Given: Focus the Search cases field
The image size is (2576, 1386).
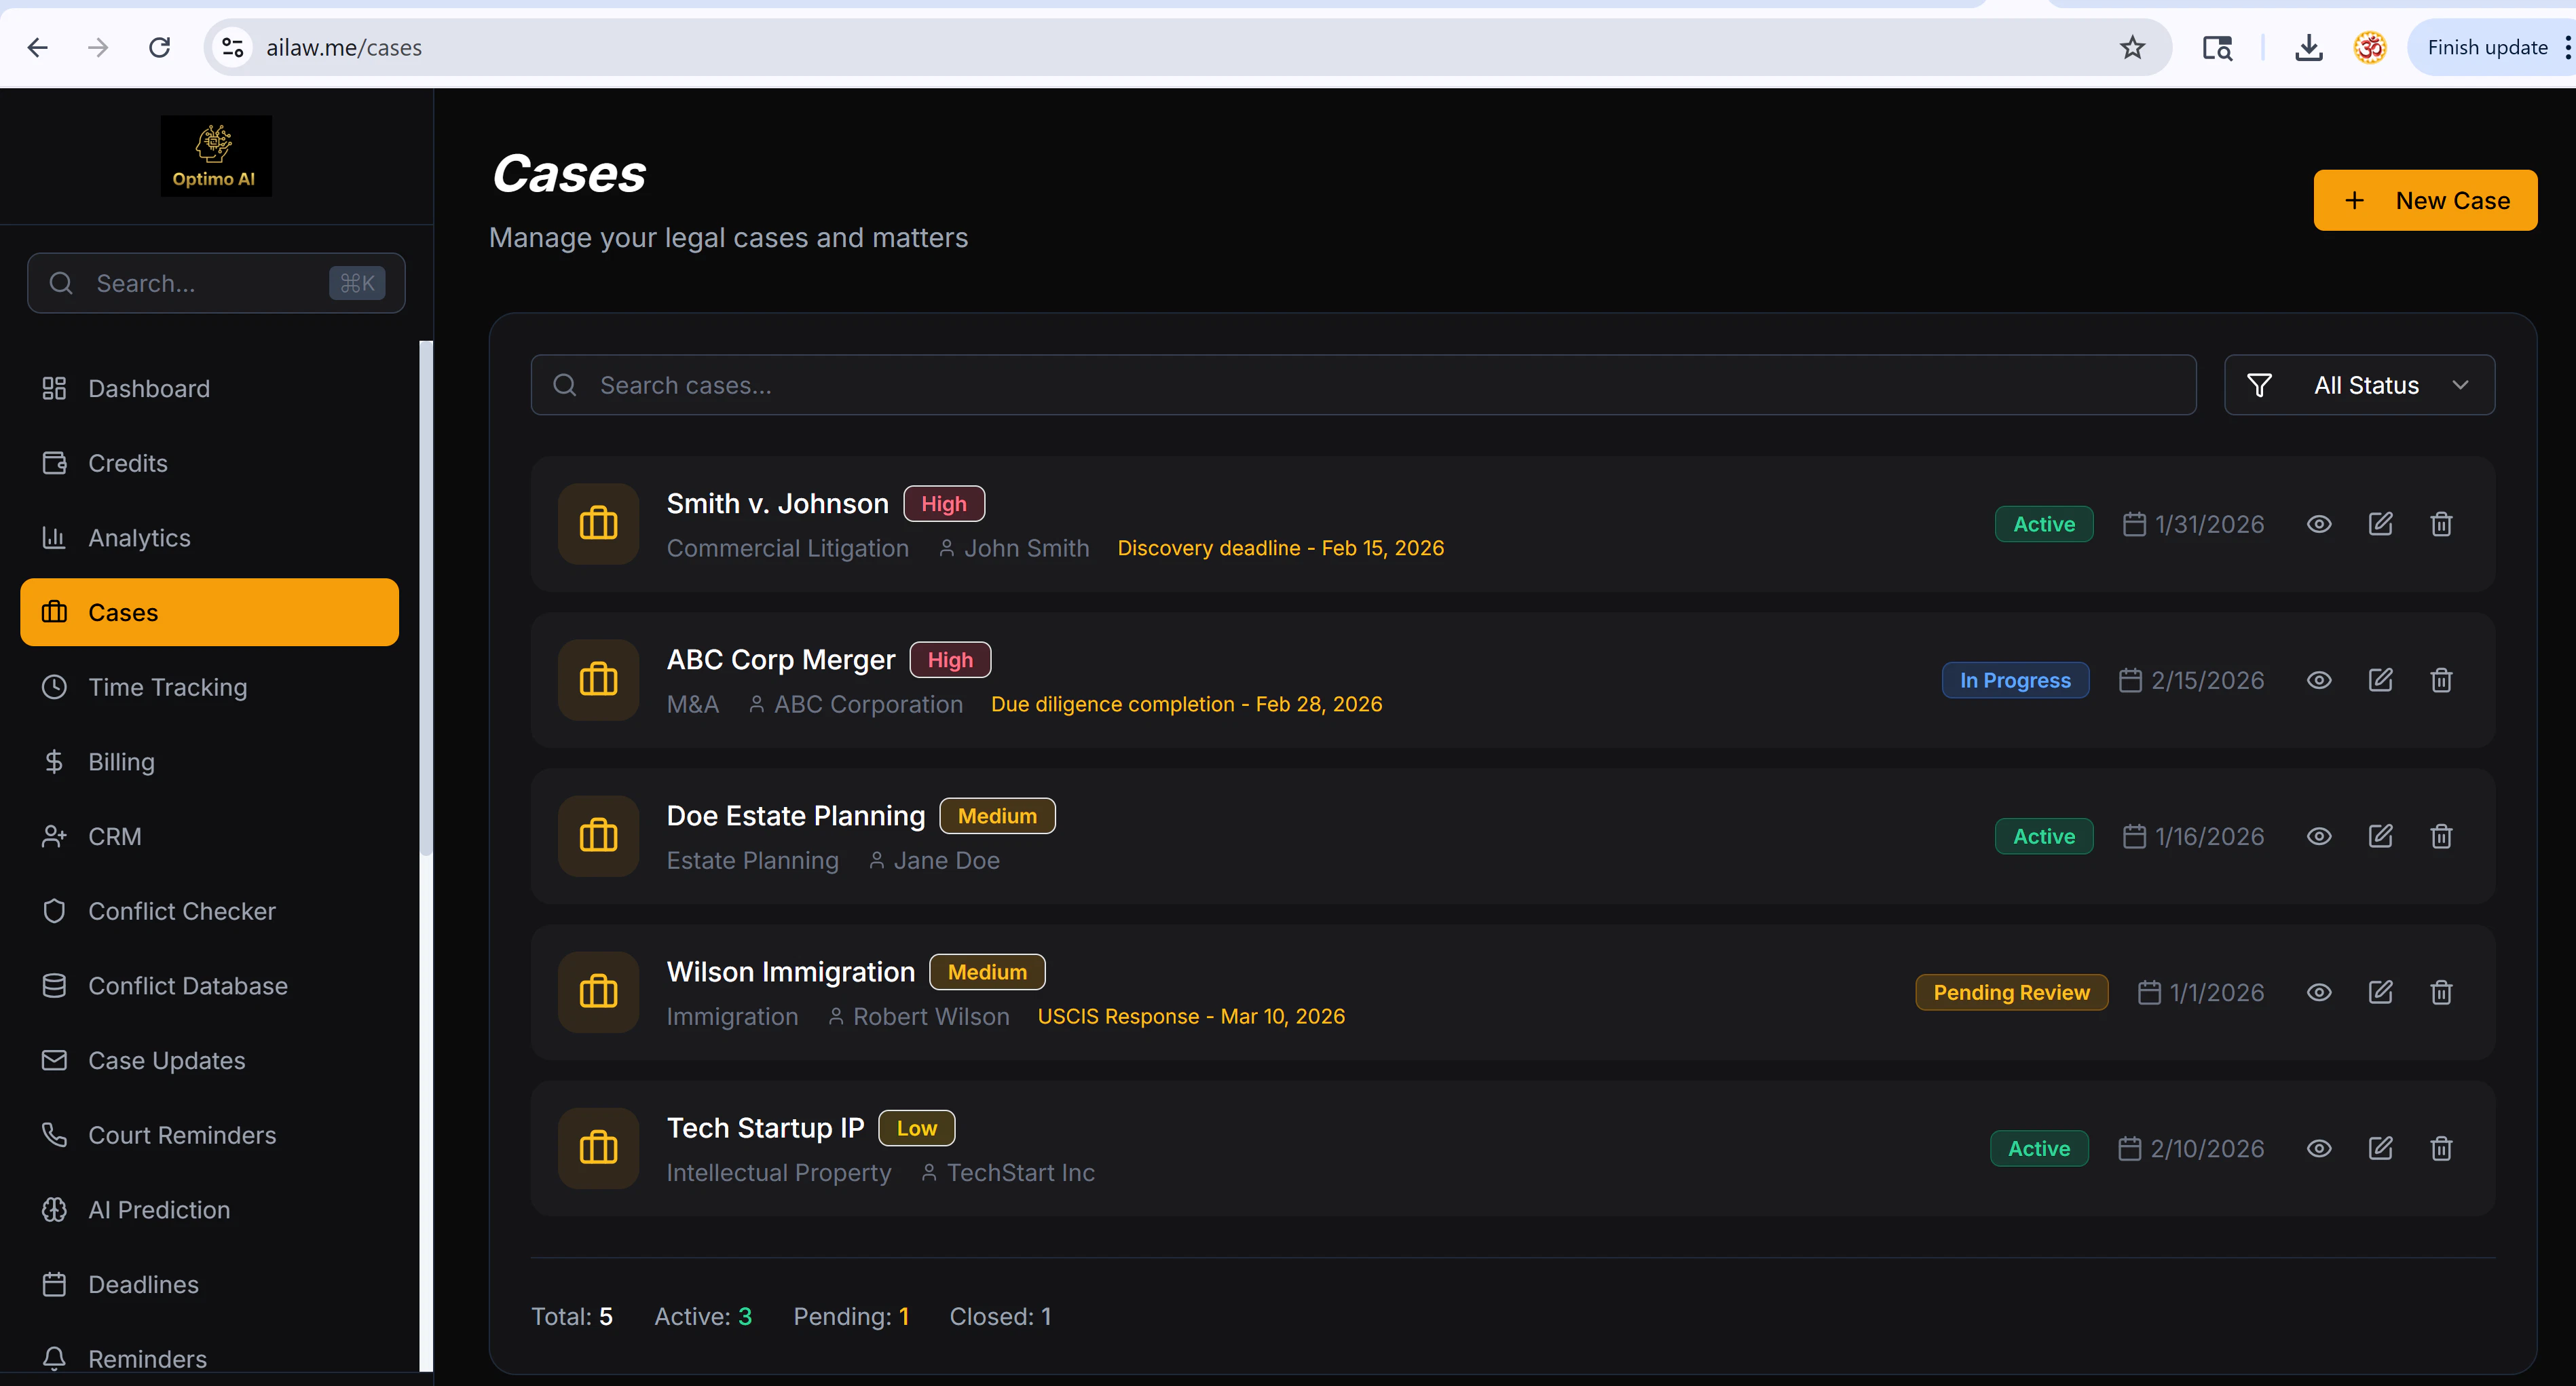Looking at the screenshot, I should click(x=1362, y=385).
